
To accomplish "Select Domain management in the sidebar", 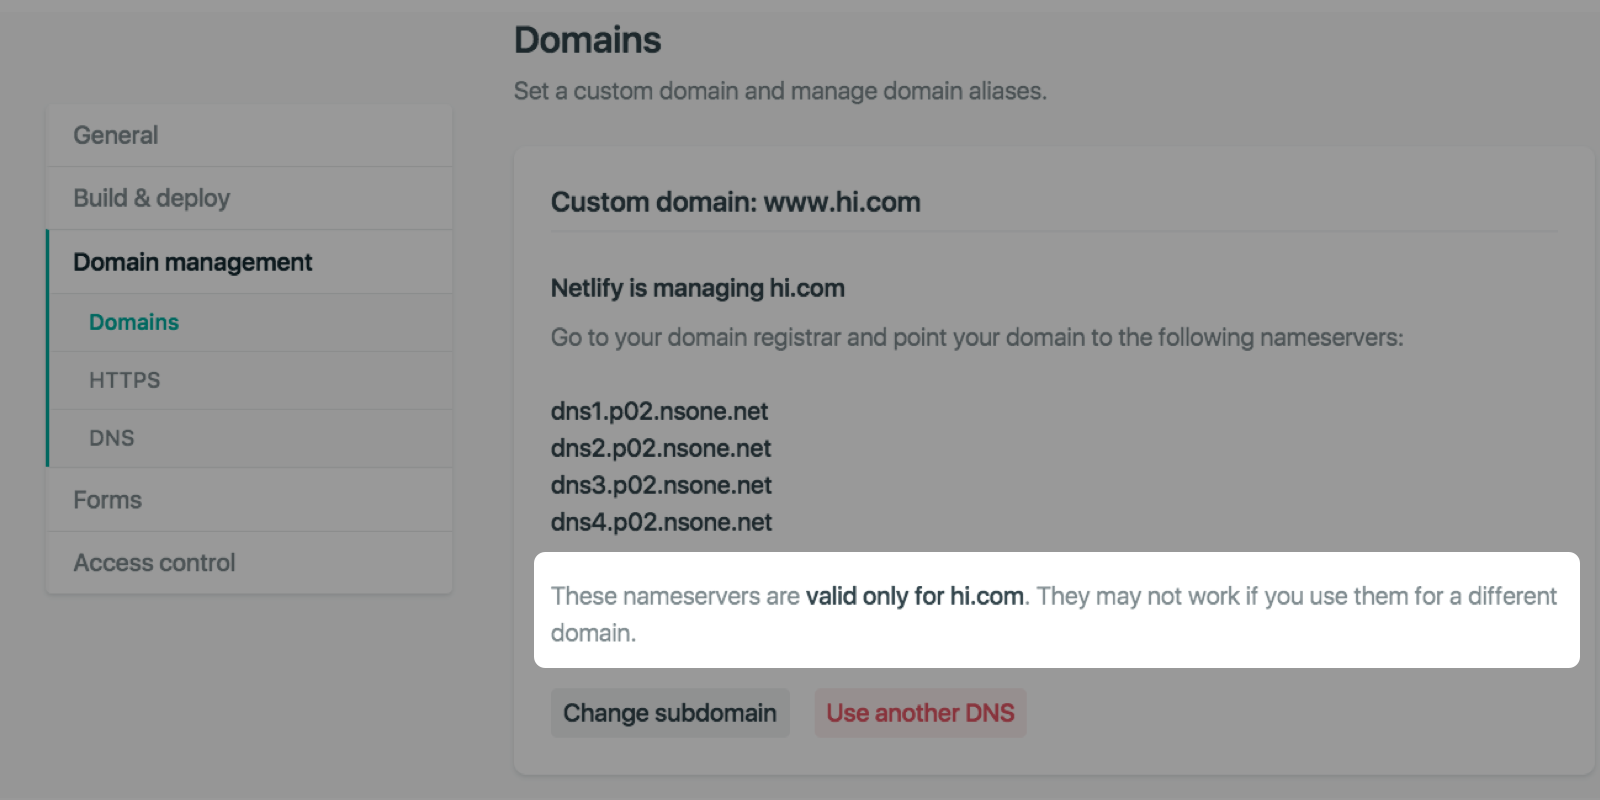I will tap(192, 262).
